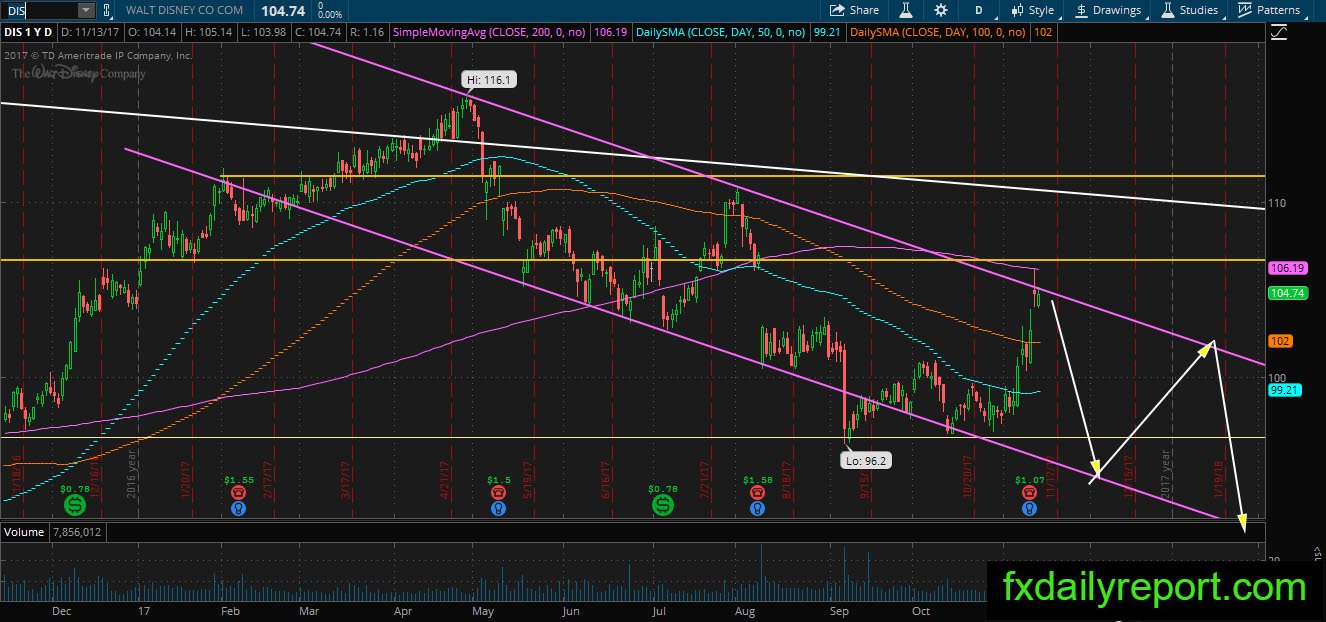This screenshot has width=1326, height=622.
Task: Click the symbol actions icon beside the dropdown
Action: 109,10
